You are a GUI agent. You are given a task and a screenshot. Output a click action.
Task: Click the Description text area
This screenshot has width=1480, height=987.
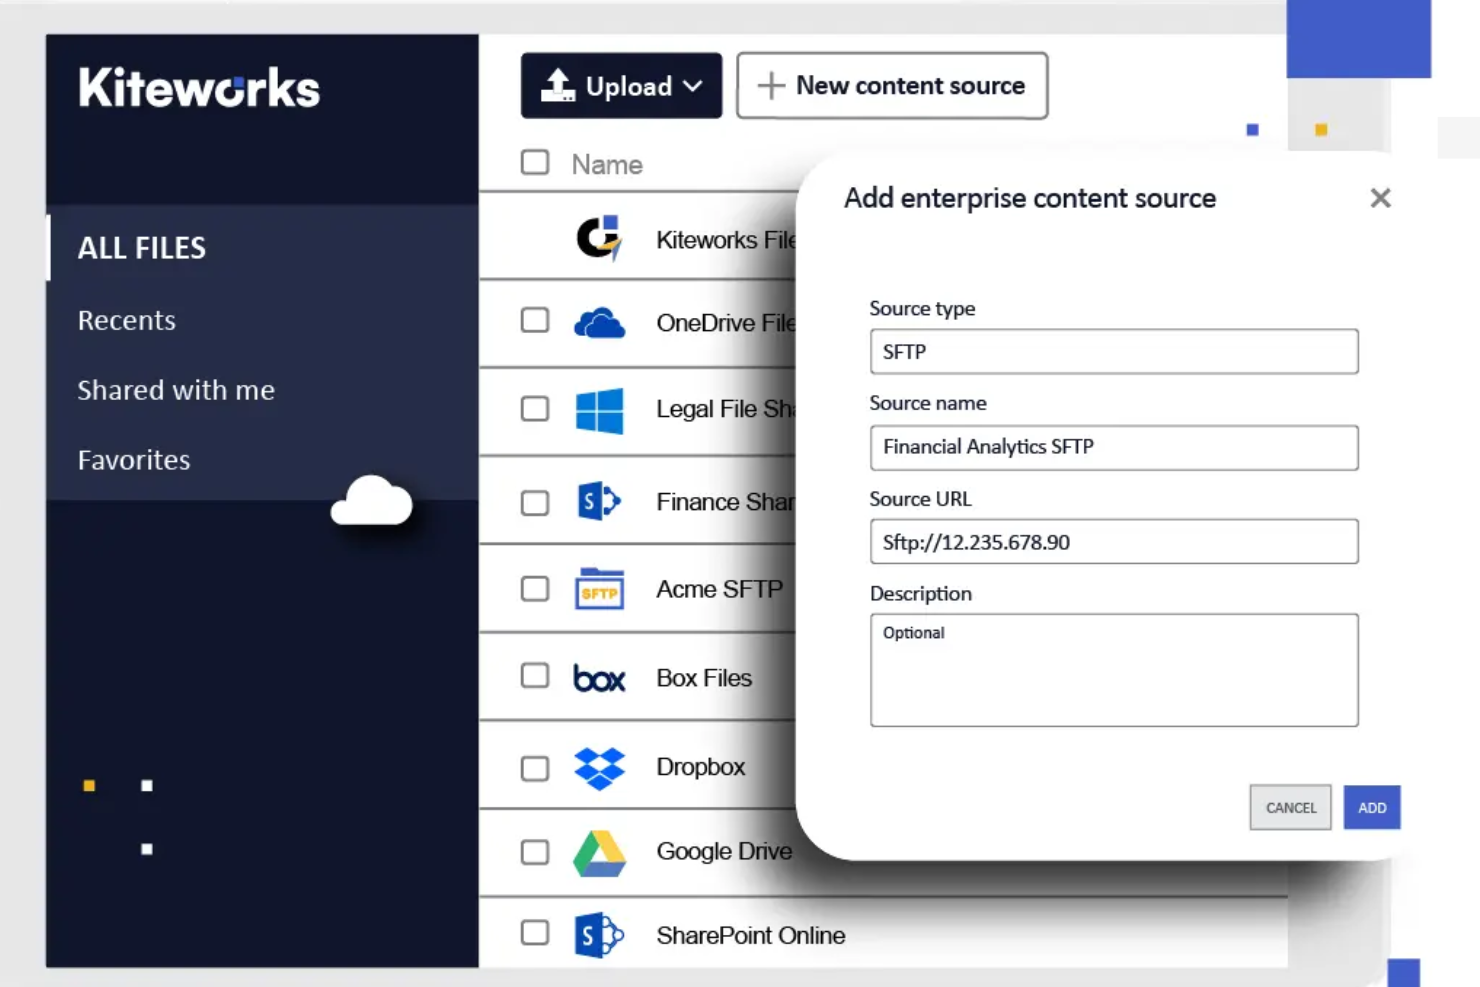1114,670
